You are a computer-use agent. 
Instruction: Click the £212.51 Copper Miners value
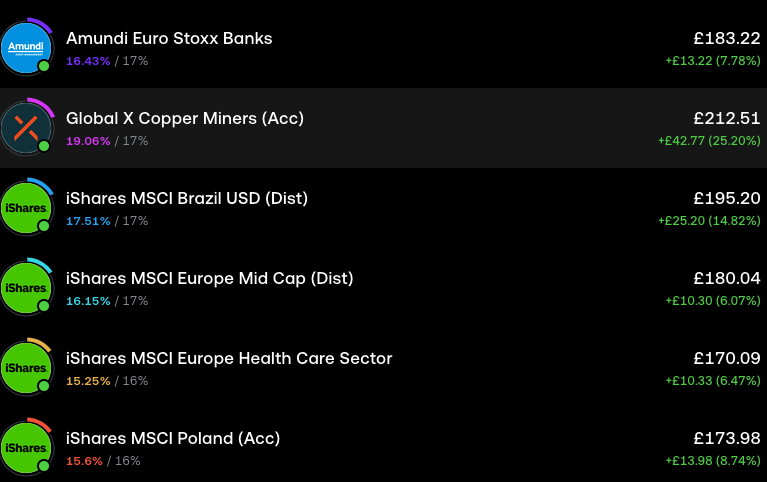pyautogui.click(x=727, y=118)
